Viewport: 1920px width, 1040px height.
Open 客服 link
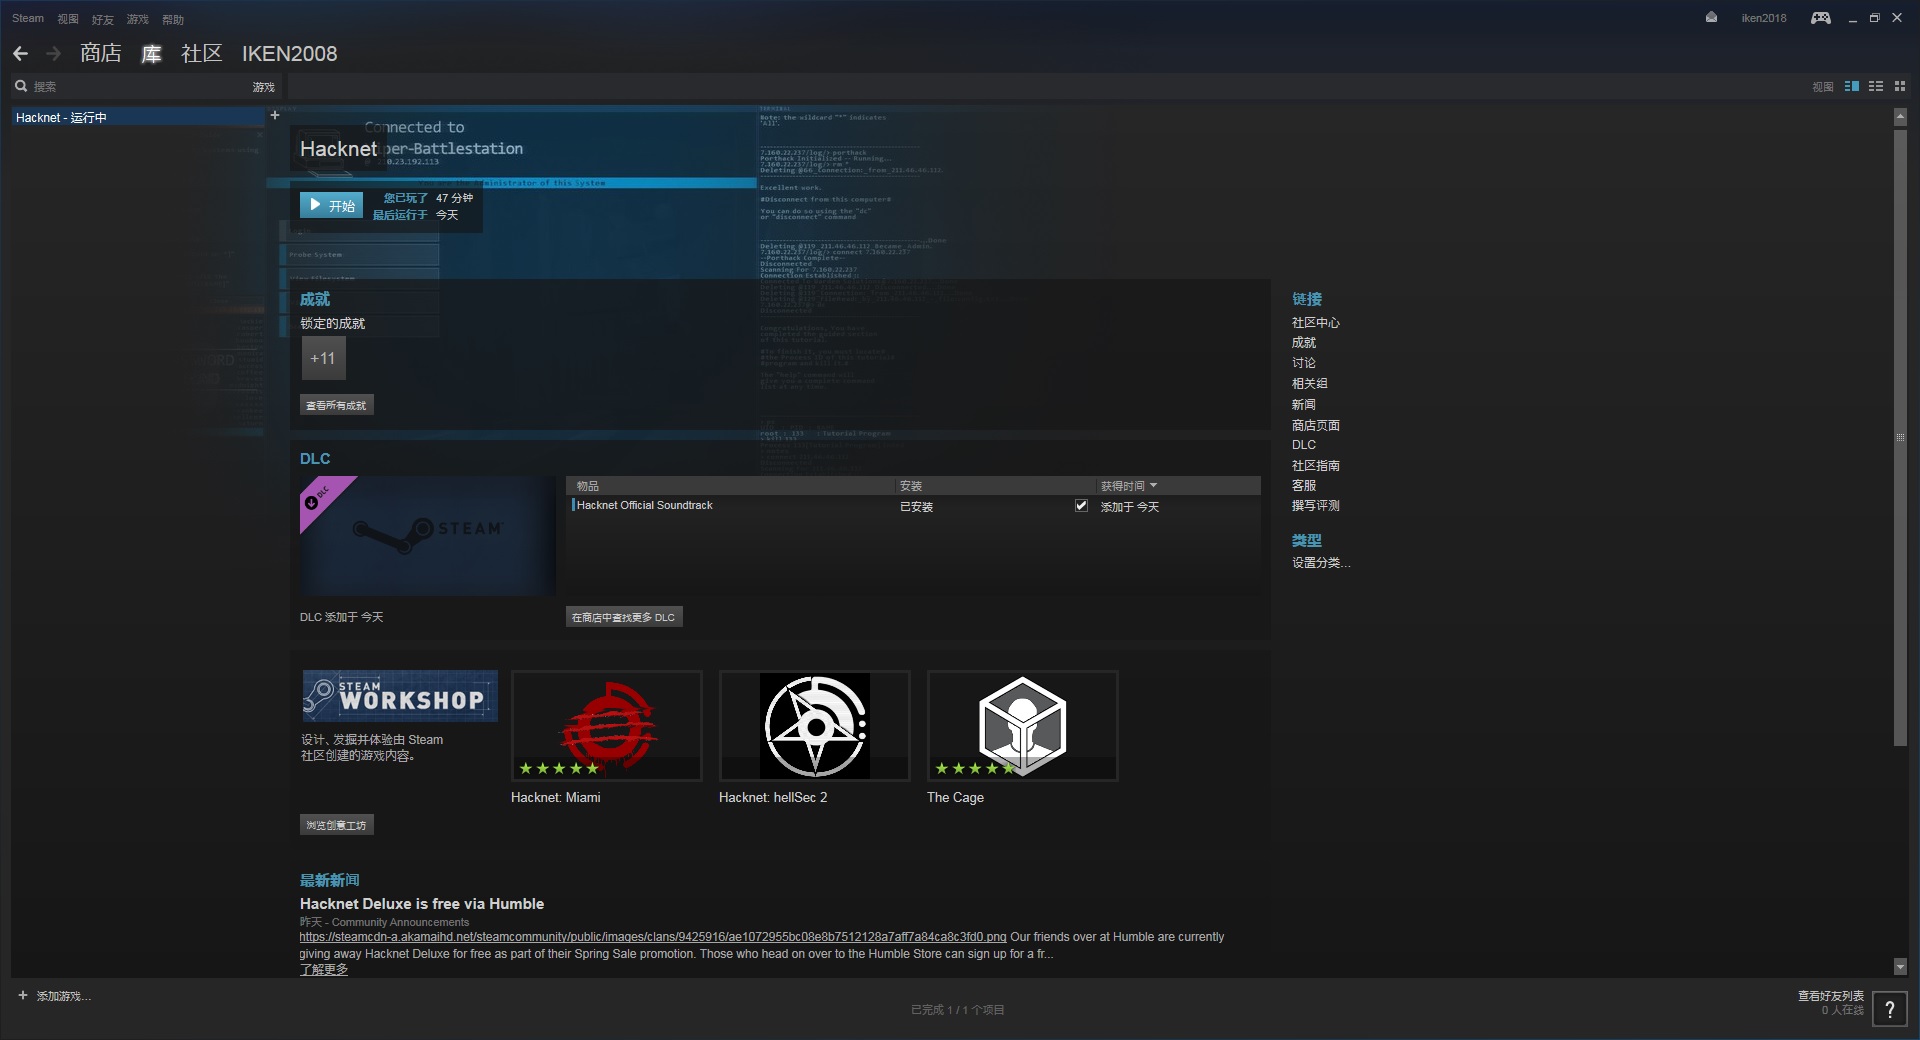[1303, 485]
